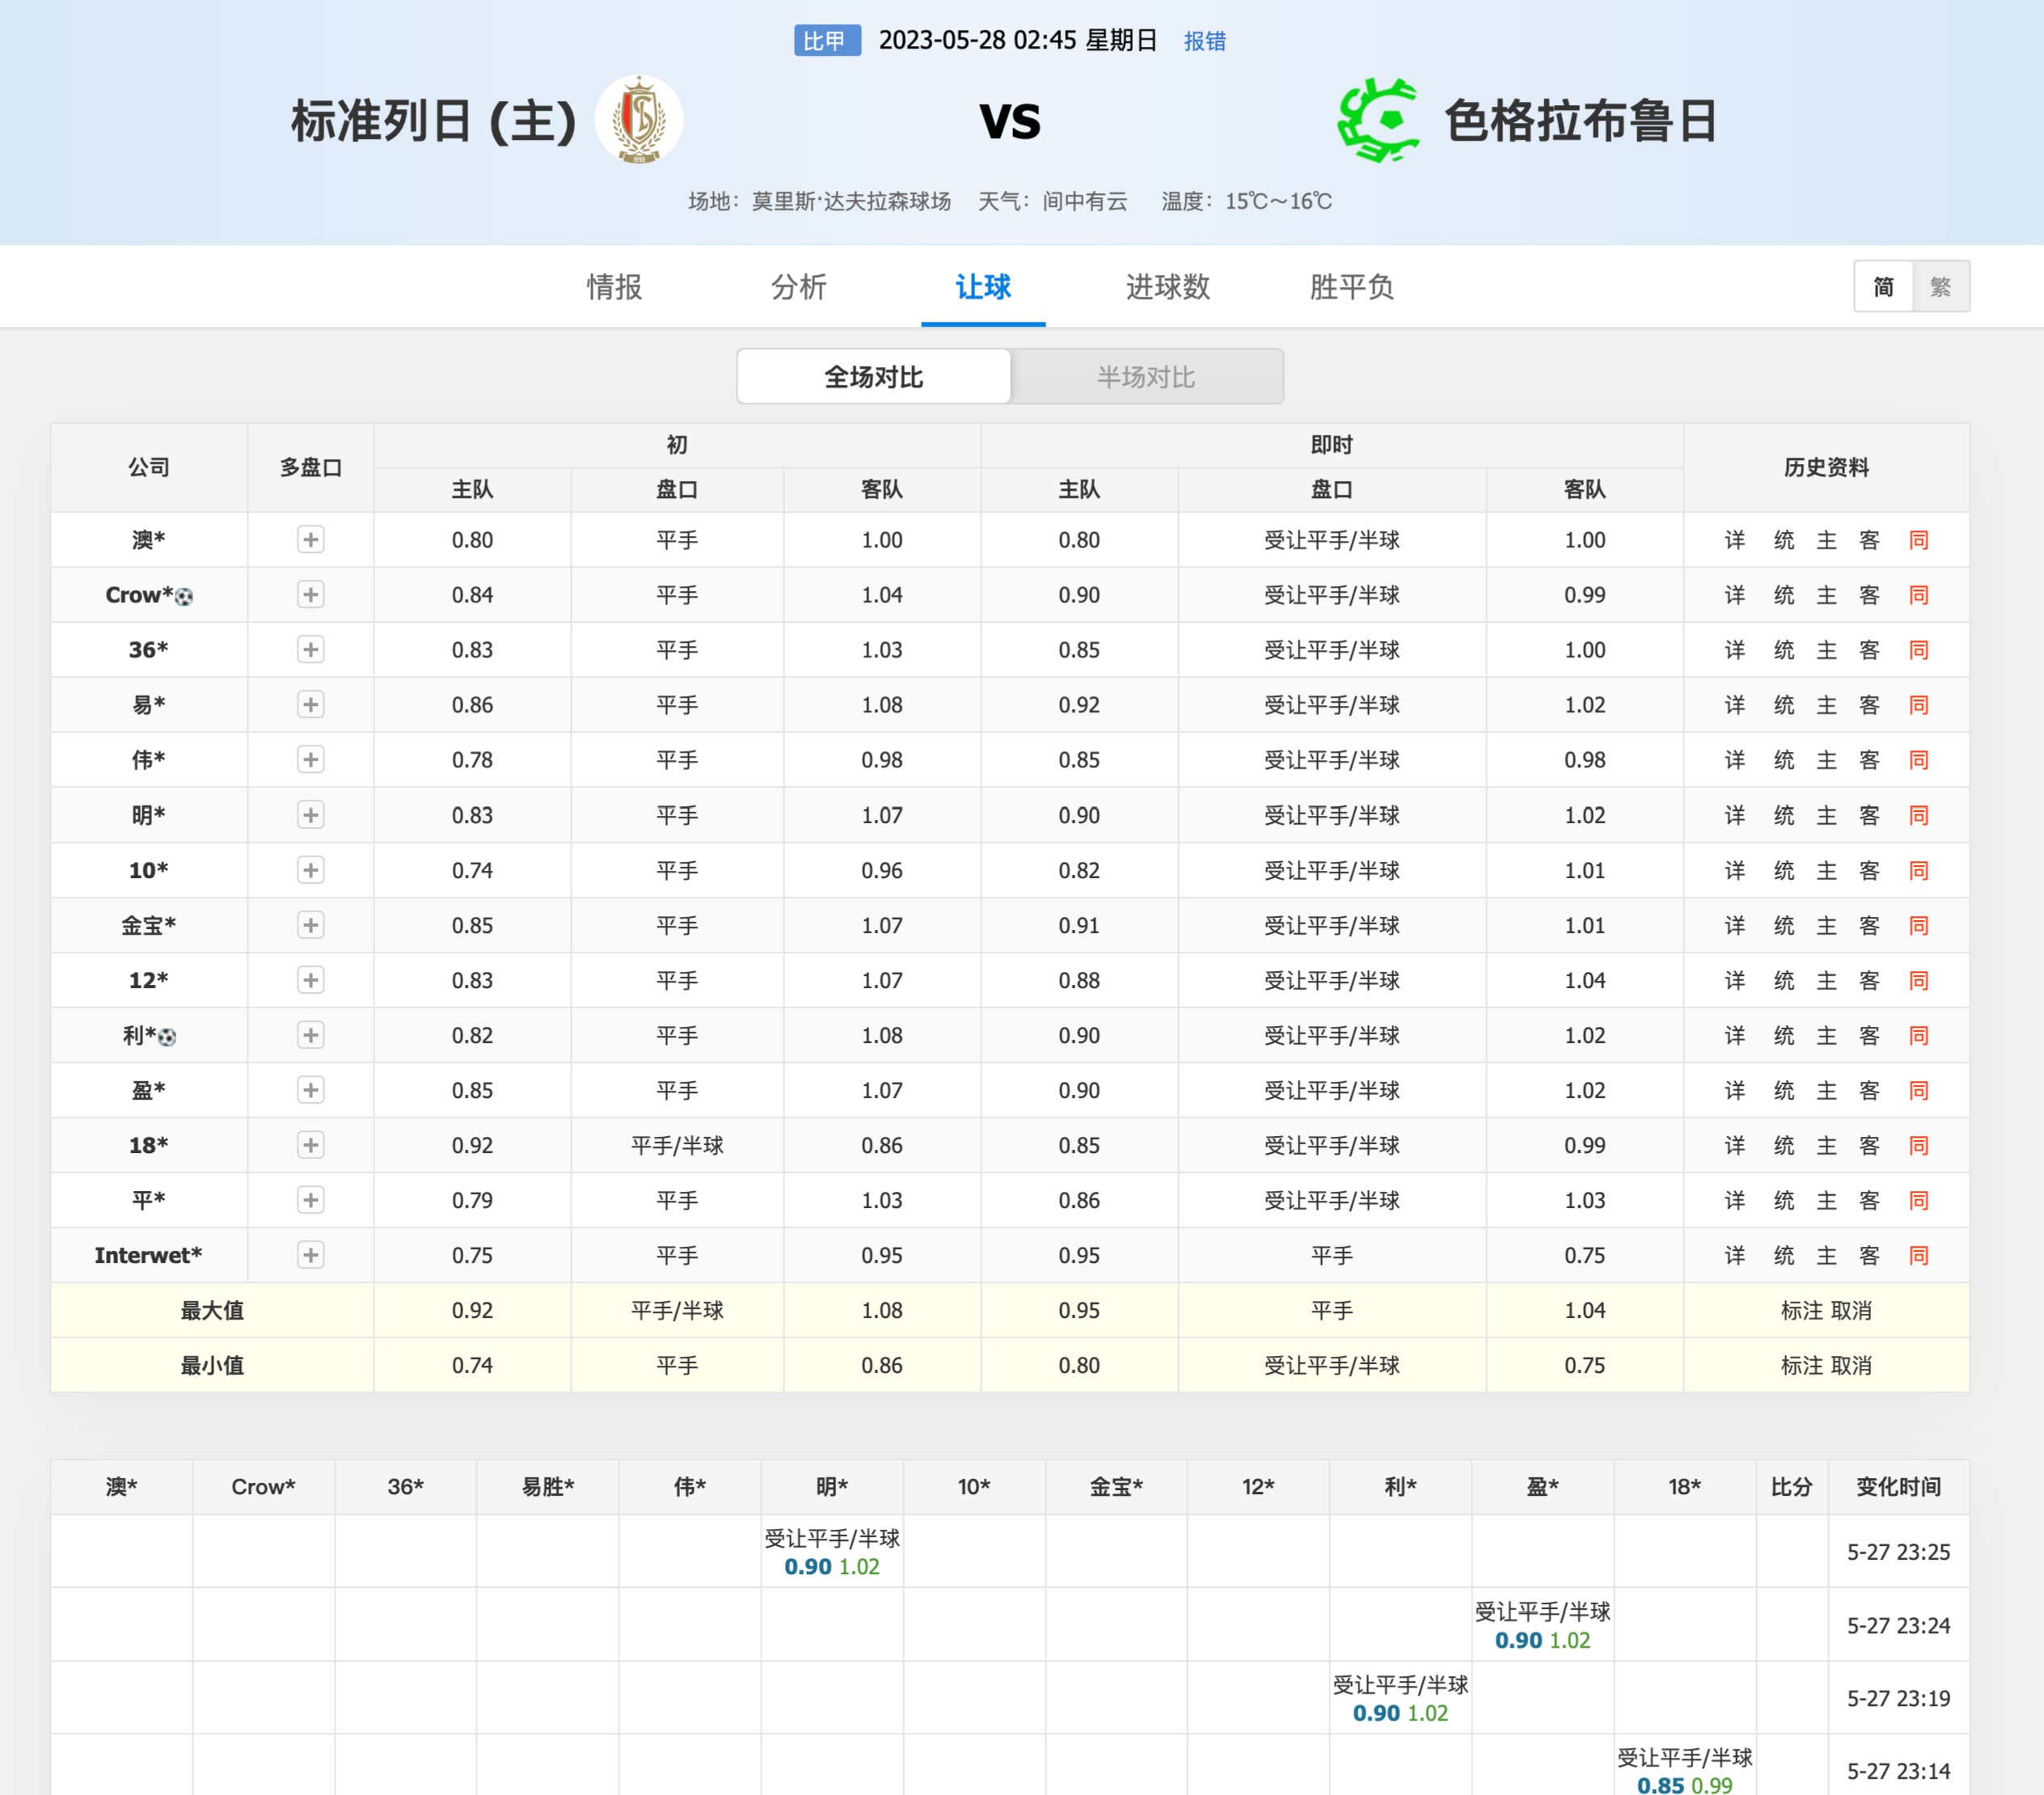Click the 易胜* header in change table
Viewport: 2044px width, 1795px height.
(548, 1487)
